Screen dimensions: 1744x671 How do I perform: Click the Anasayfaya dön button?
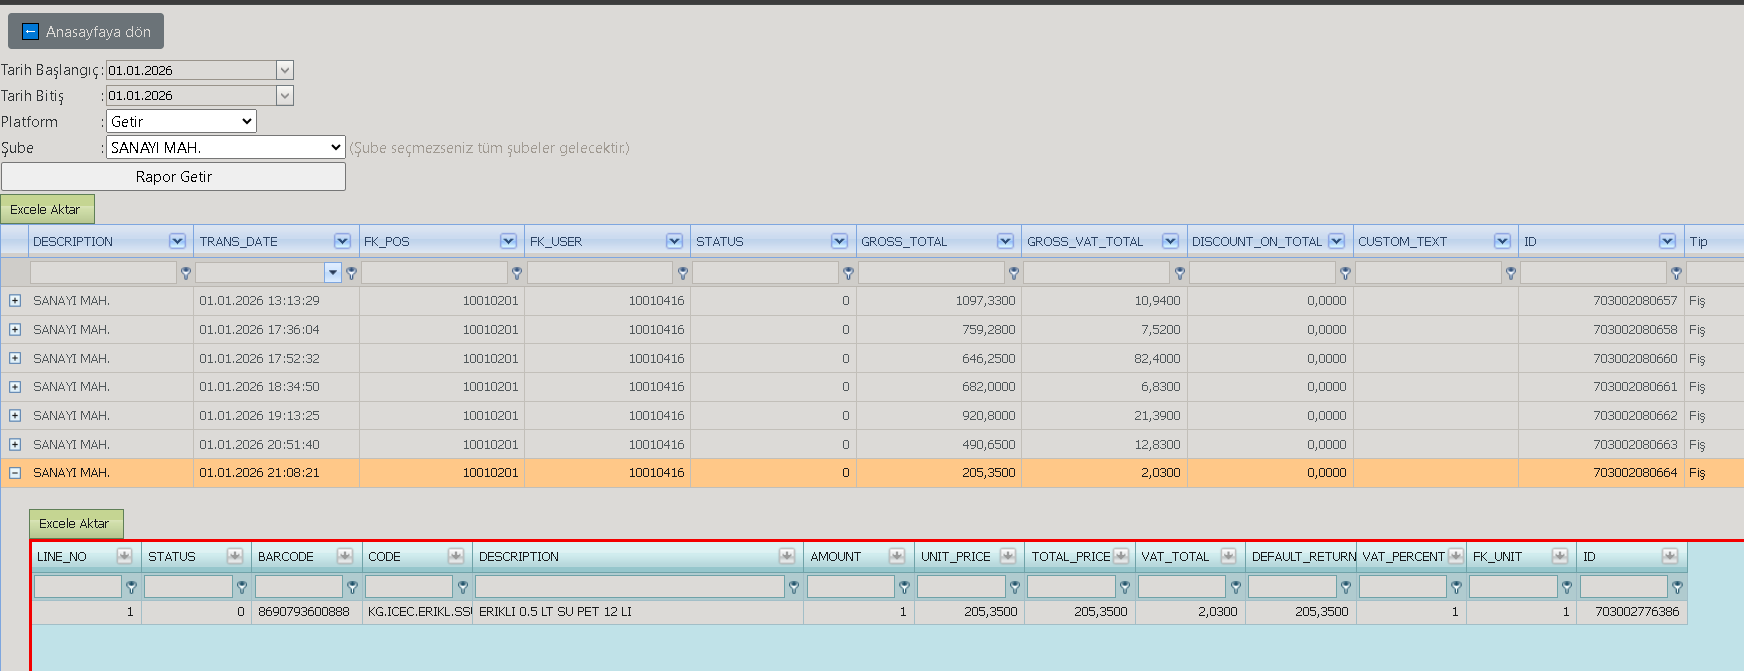pos(86,31)
